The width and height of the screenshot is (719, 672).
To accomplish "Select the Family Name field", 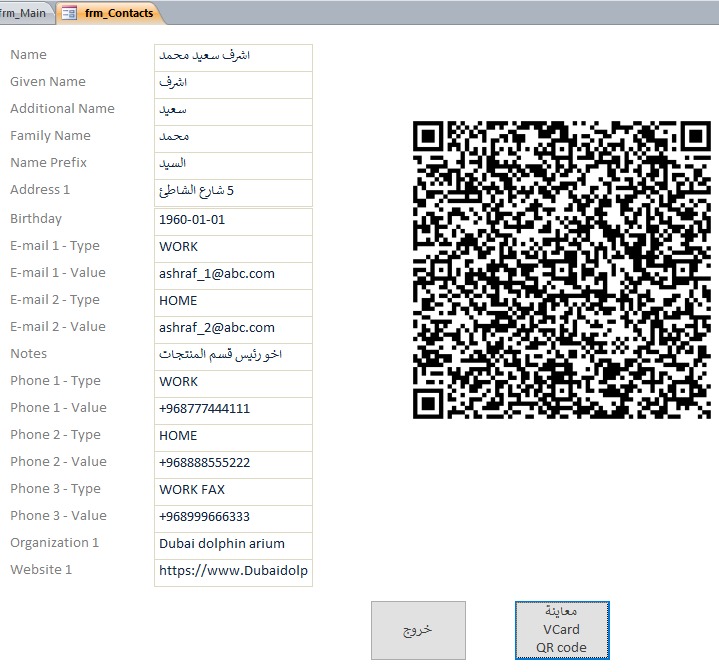I will point(233,139).
